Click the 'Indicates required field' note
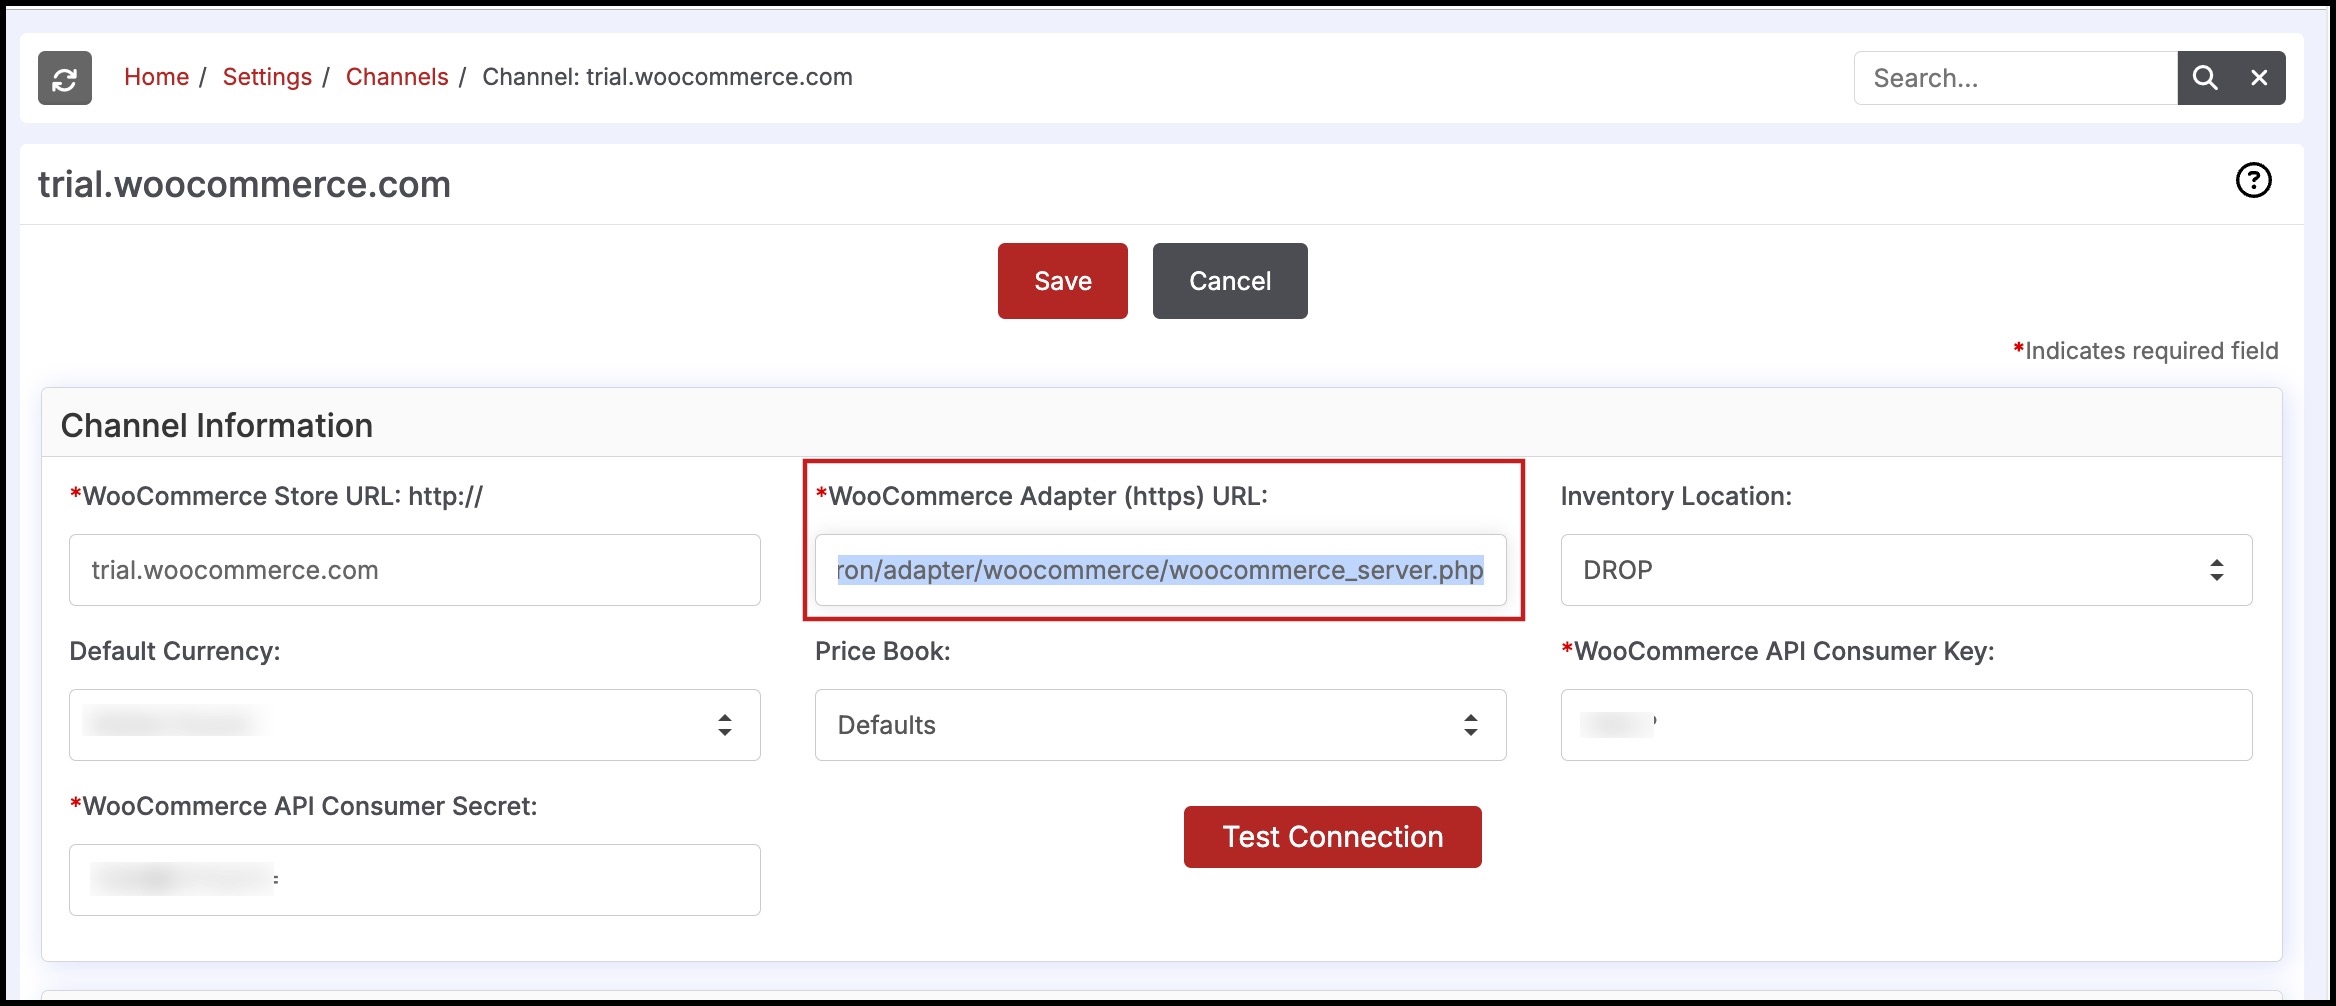Screen dimensions: 2336x1006 tap(2145, 351)
